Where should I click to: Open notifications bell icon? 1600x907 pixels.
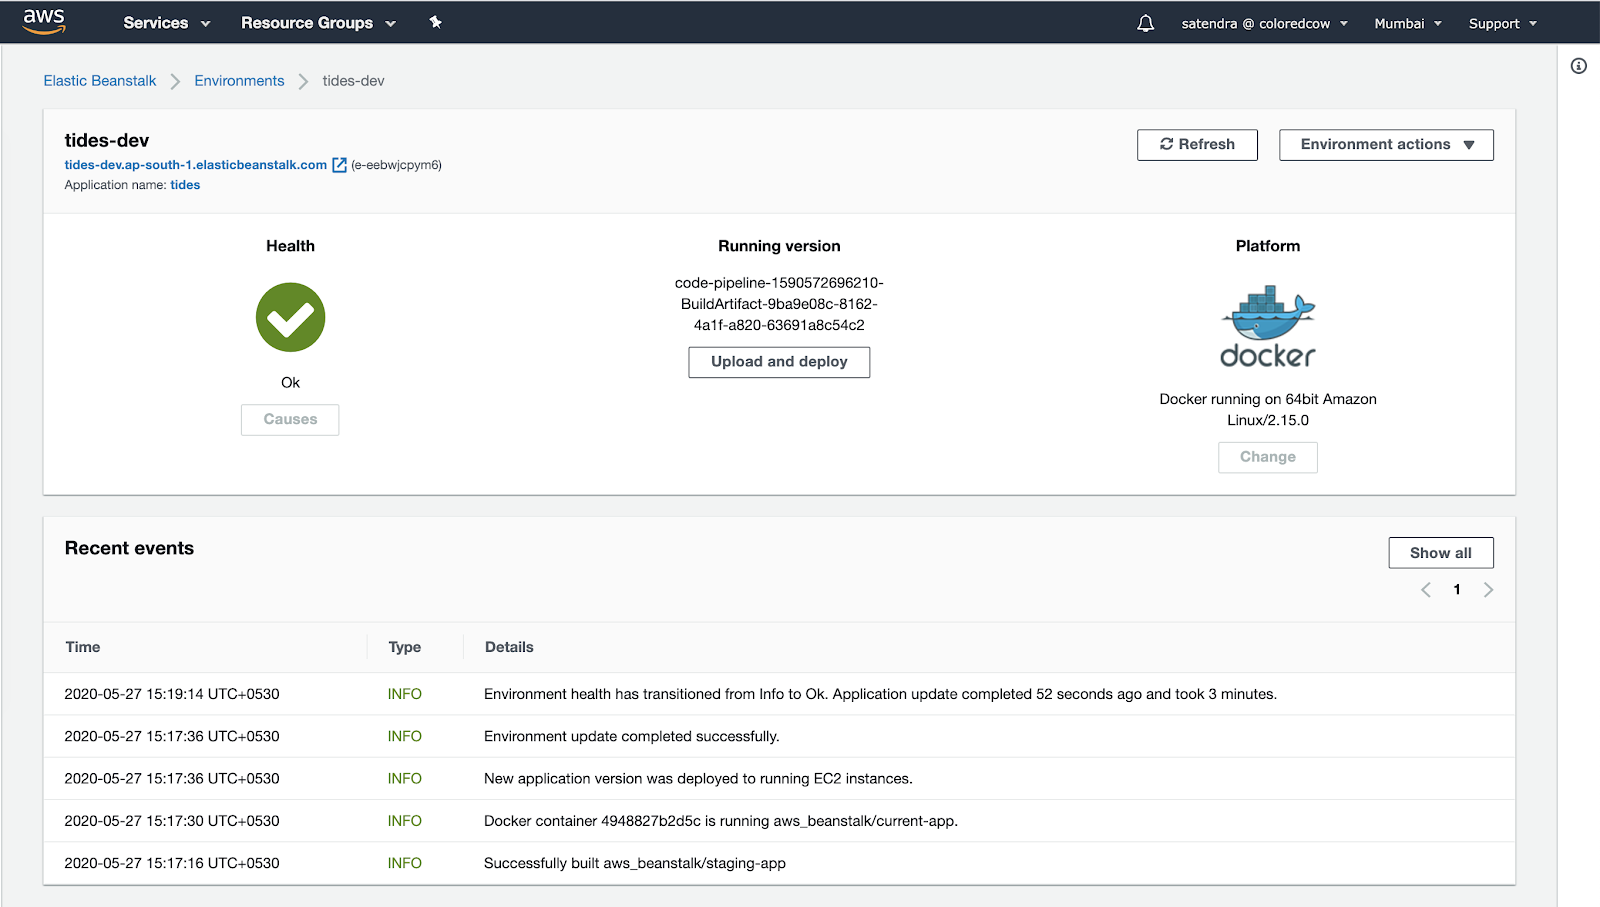point(1145,23)
